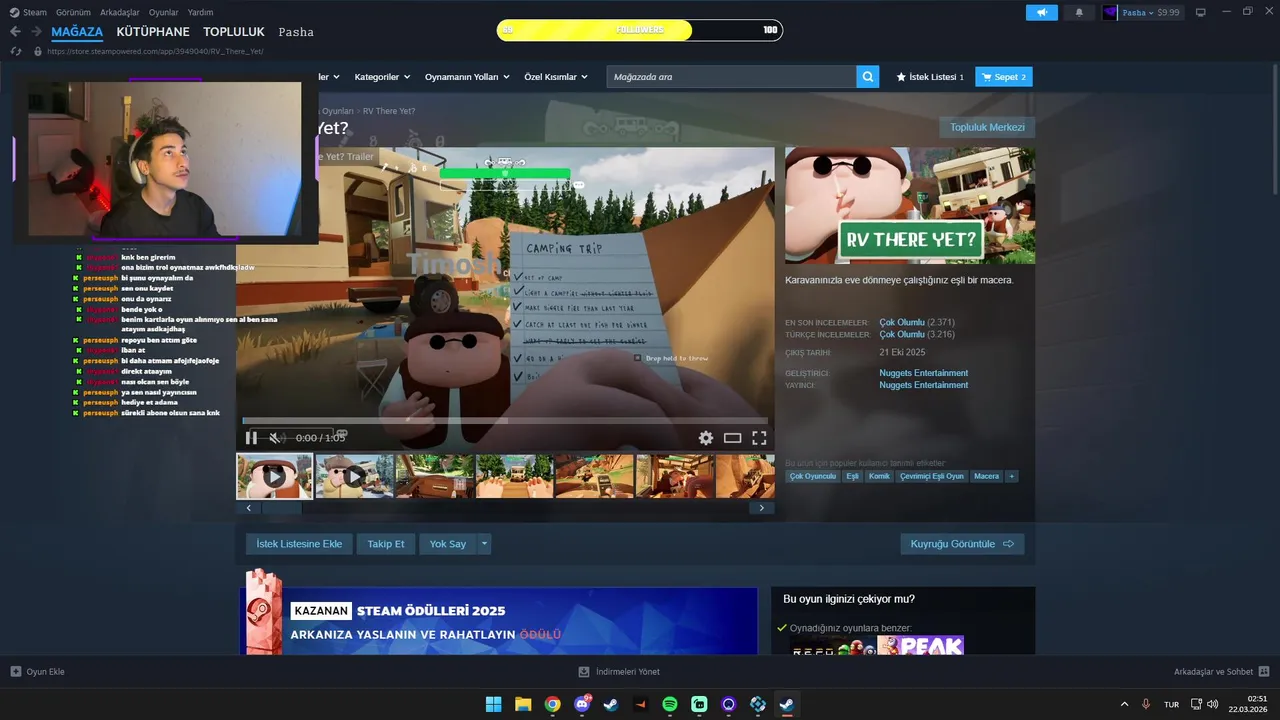Open Topluluk Merkezi
Screen dimensions: 1280x720
[987, 127]
